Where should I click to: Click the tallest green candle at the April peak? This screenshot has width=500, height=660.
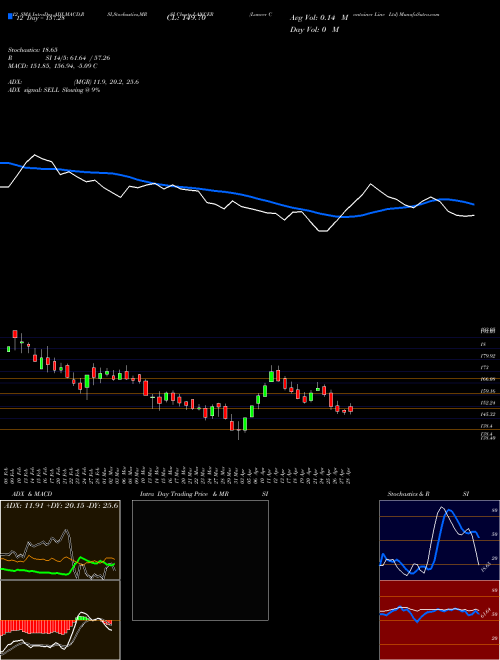click(271, 376)
